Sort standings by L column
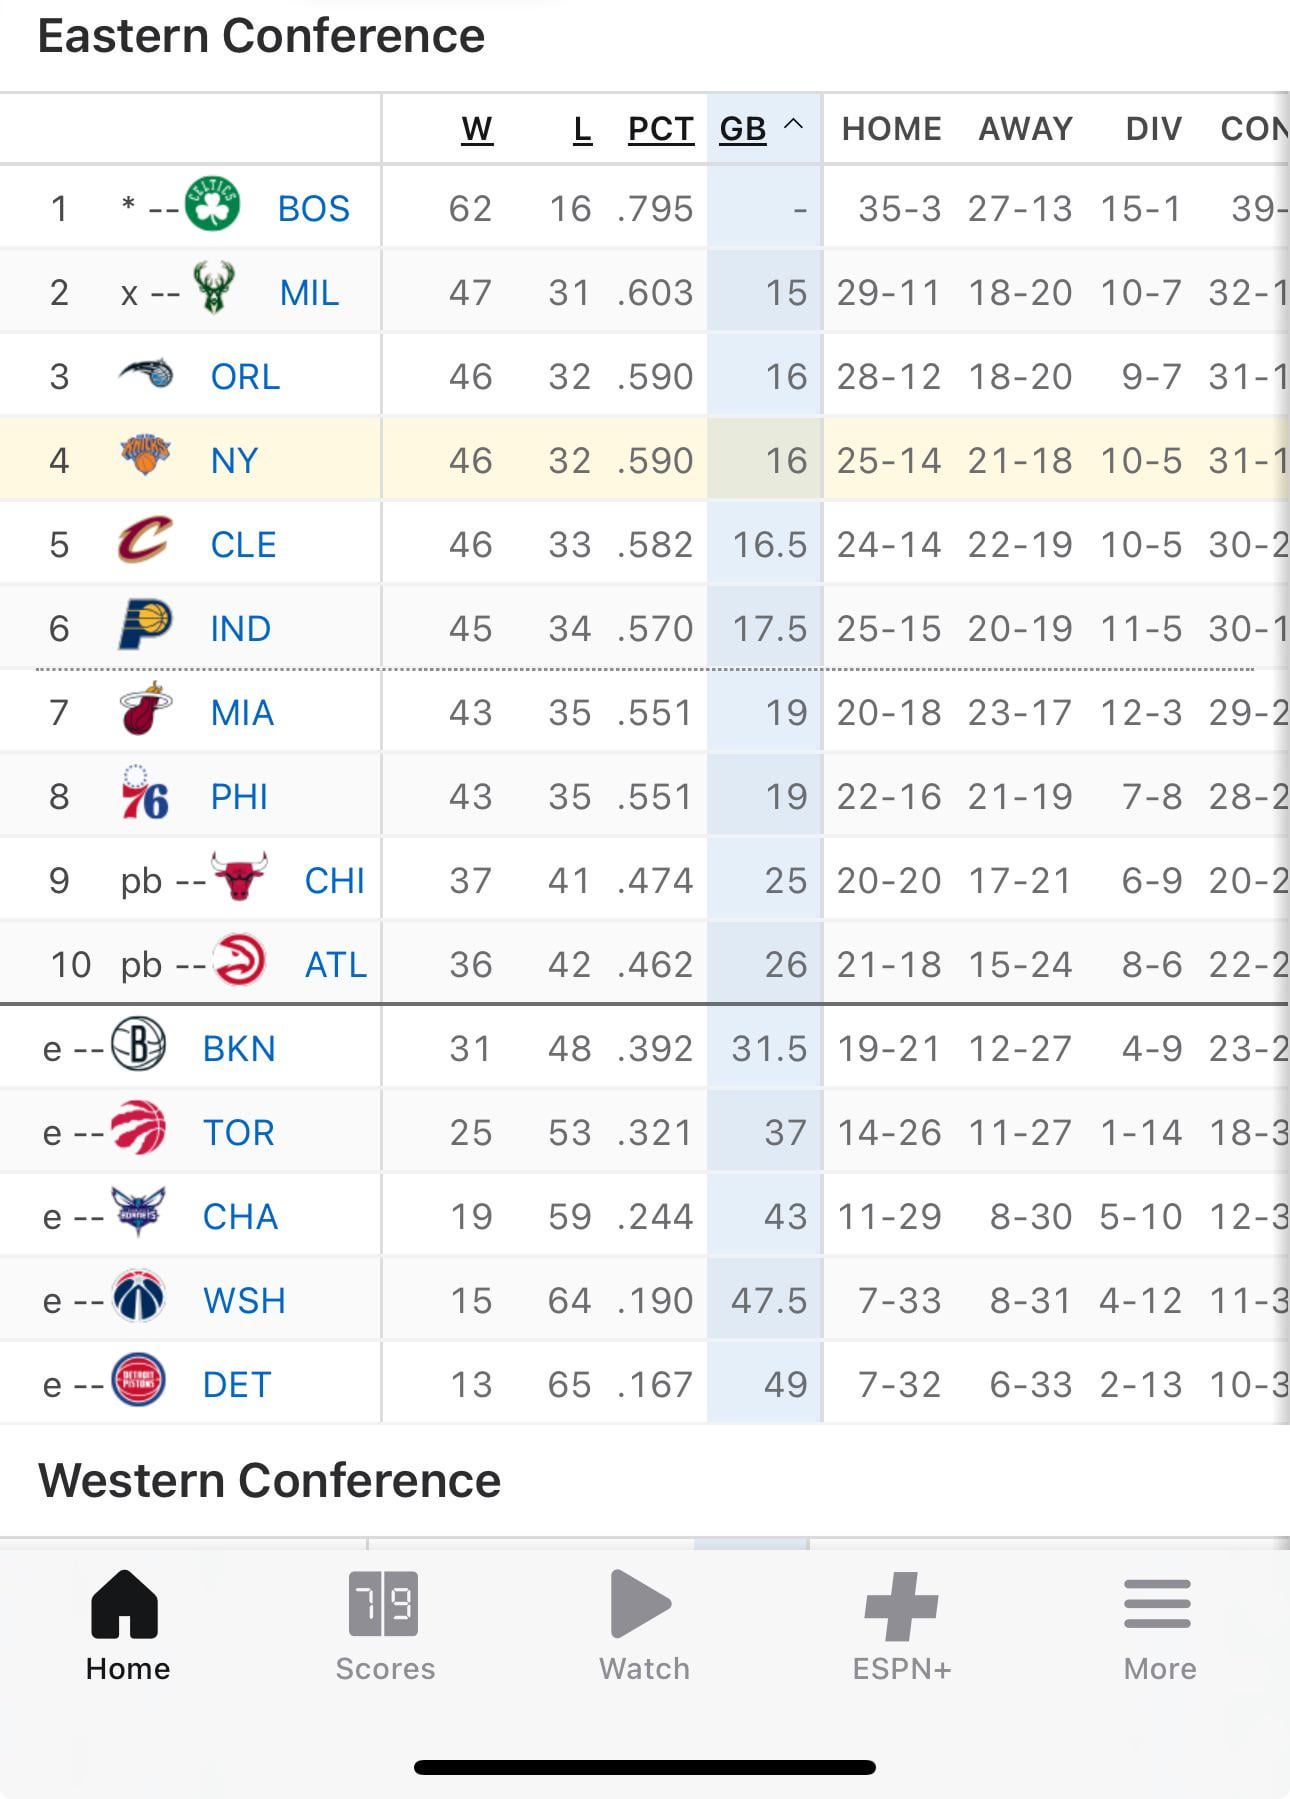Image resolution: width=1290 pixels, height=1799 pixels. click(582, 129)
